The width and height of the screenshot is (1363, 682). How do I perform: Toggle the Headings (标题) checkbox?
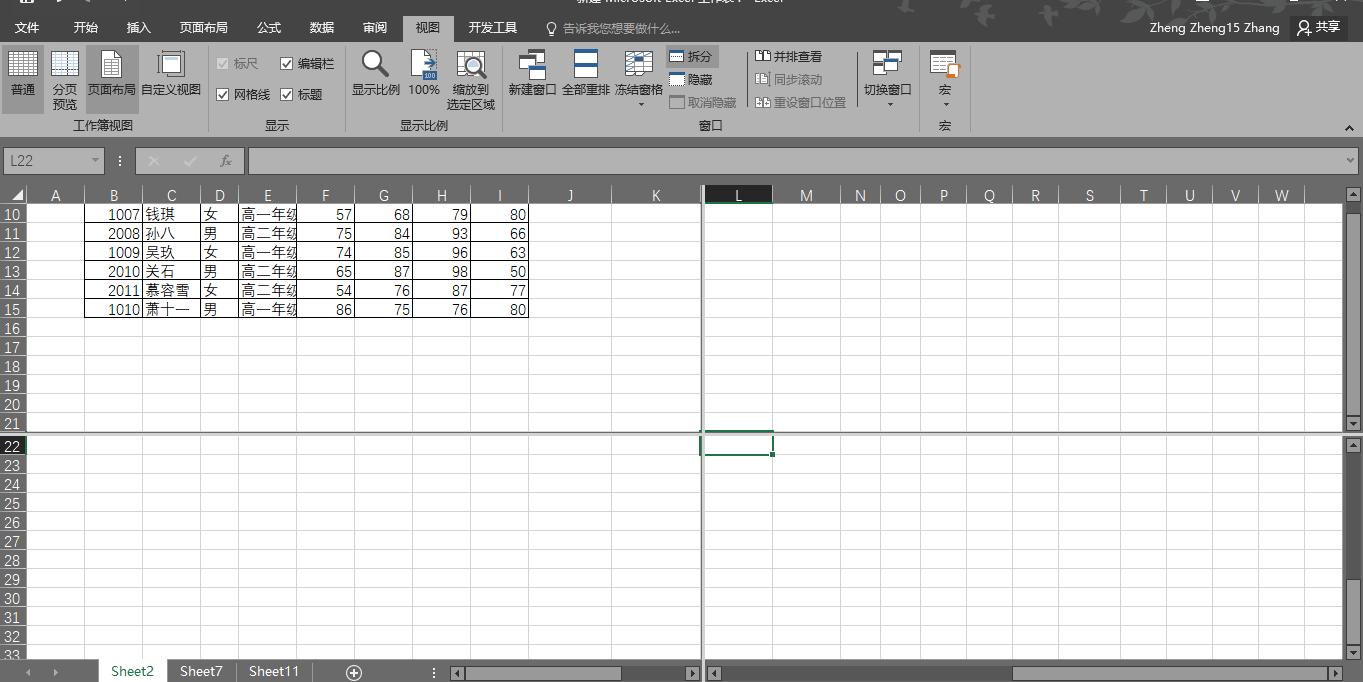point(287,95)
